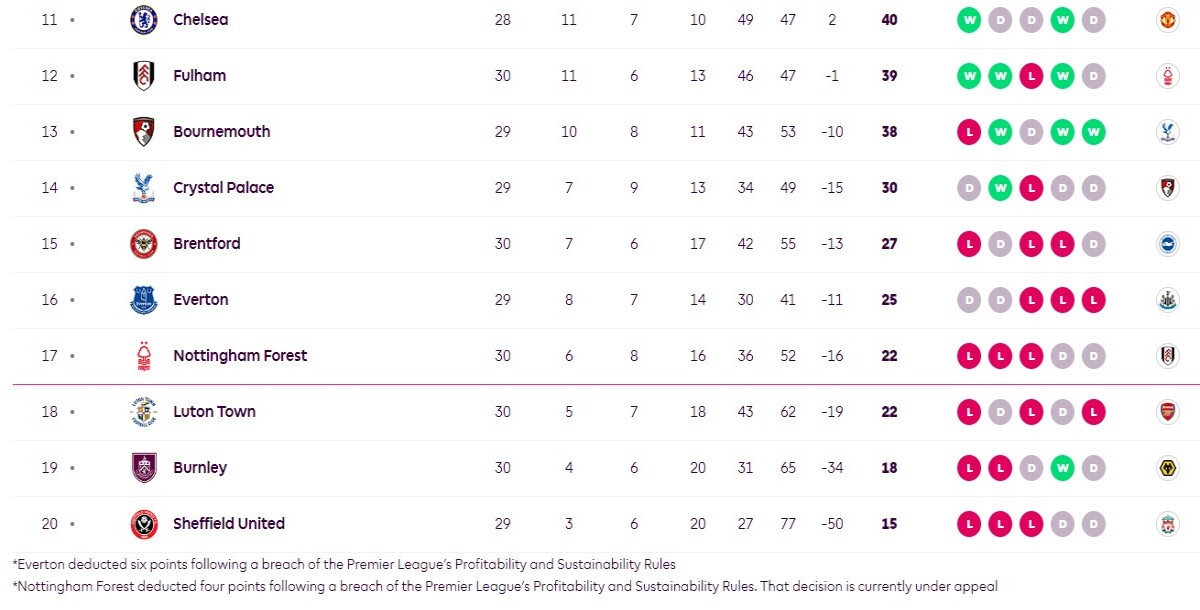
Task: Select the Crystal Palace eagle crest
Action: [144, 188]
